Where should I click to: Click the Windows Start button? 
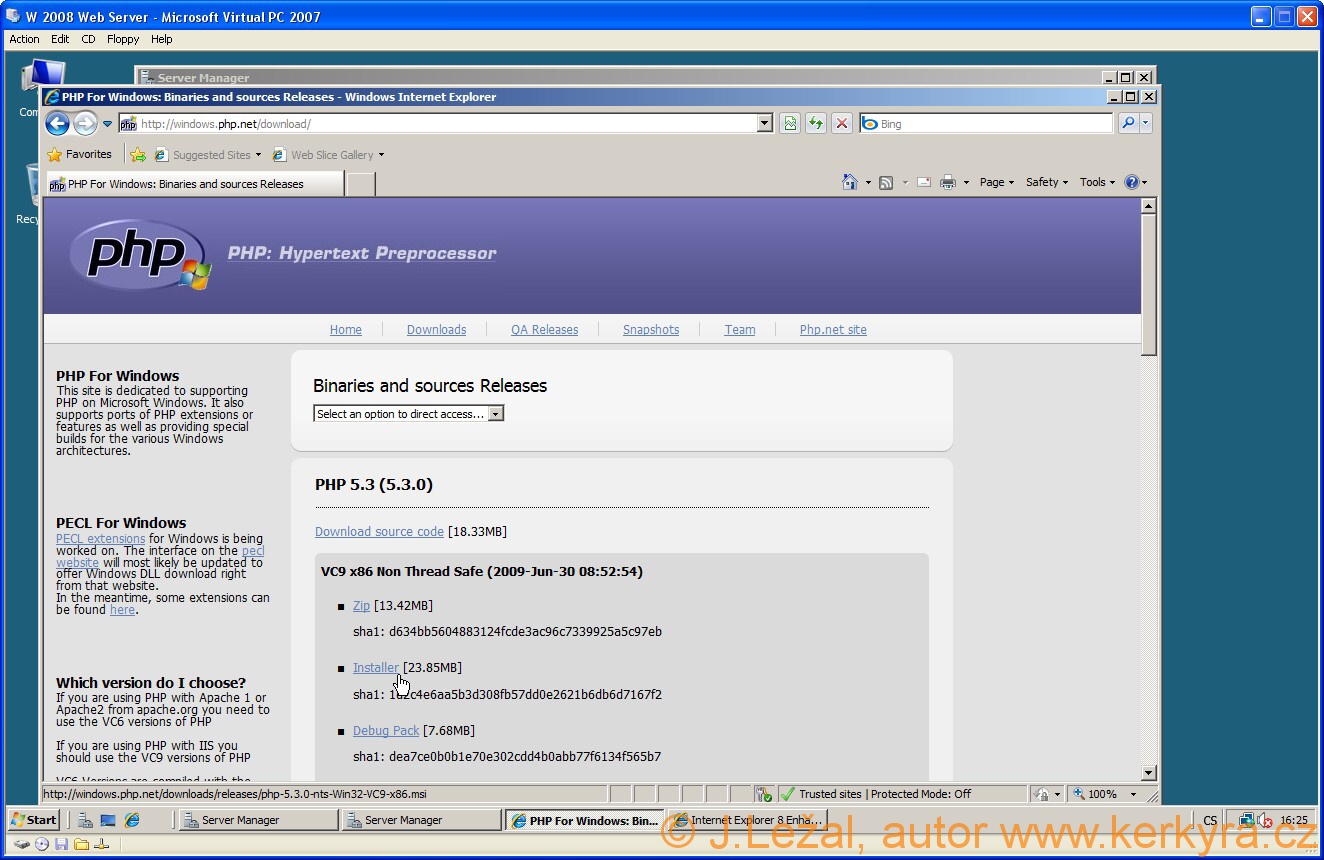point(33,820)
